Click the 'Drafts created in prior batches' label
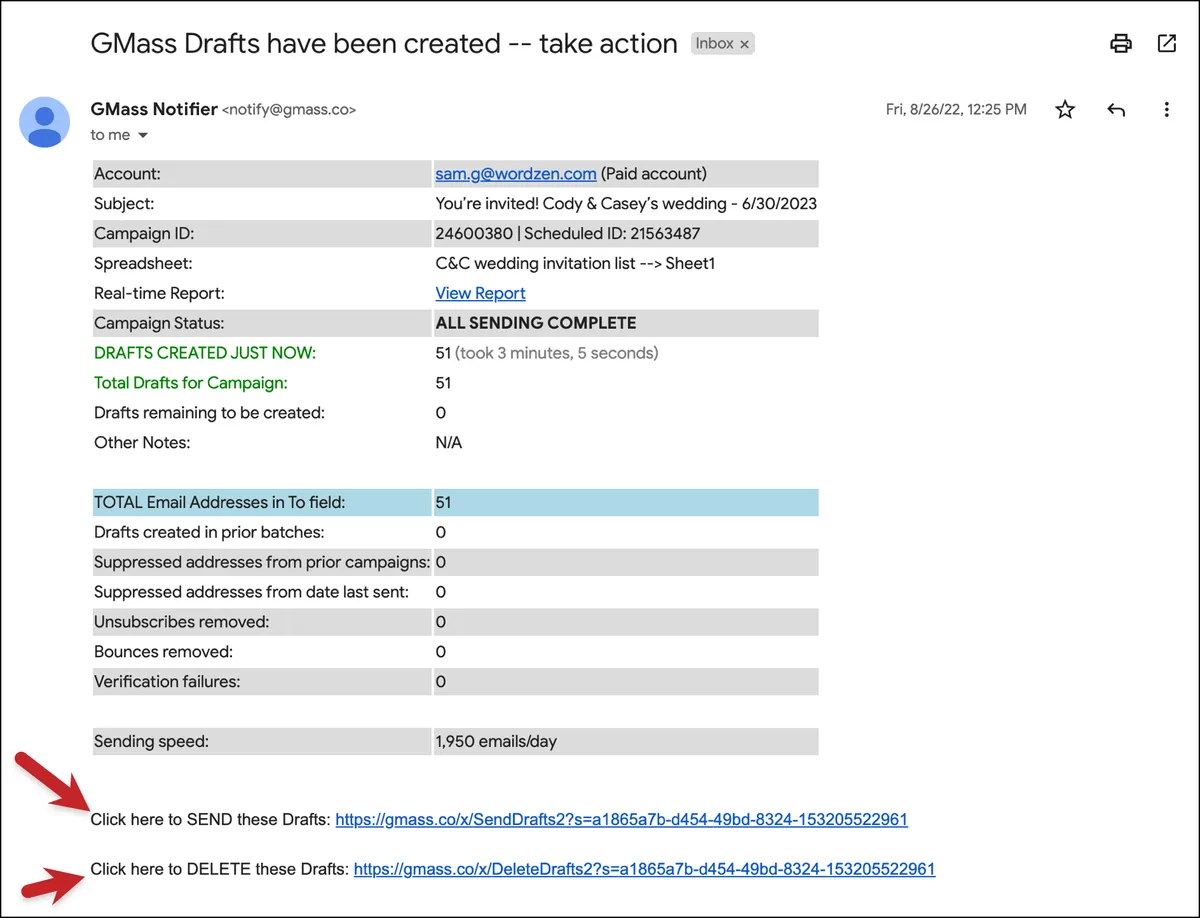 coord(209,533)
